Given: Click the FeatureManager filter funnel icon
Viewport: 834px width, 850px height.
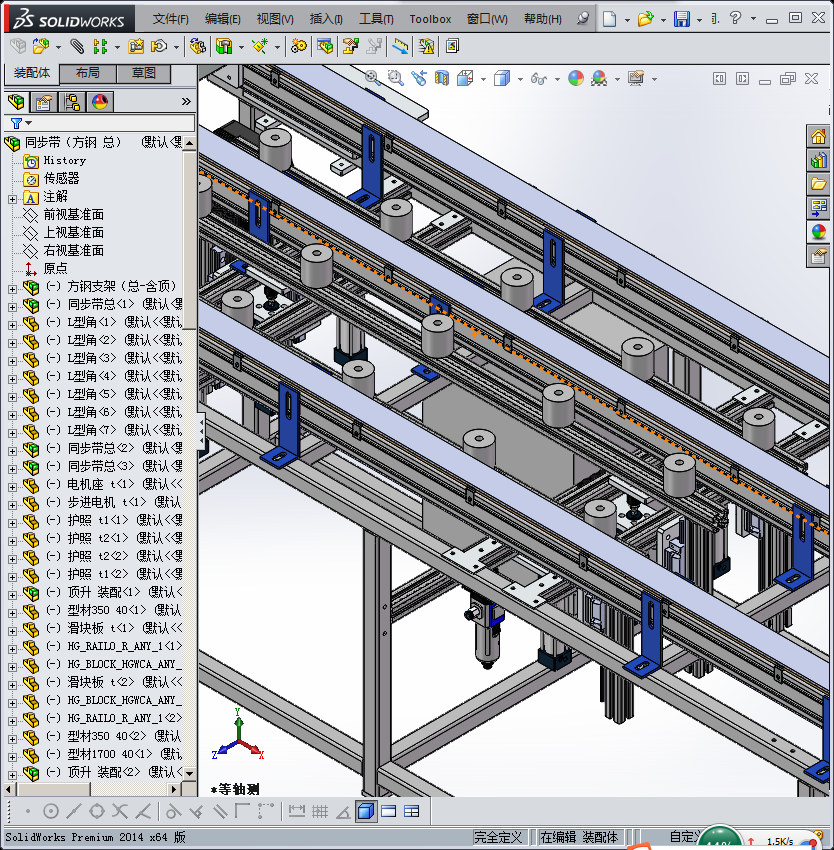Looking at the screenshot, I should 16,123.
